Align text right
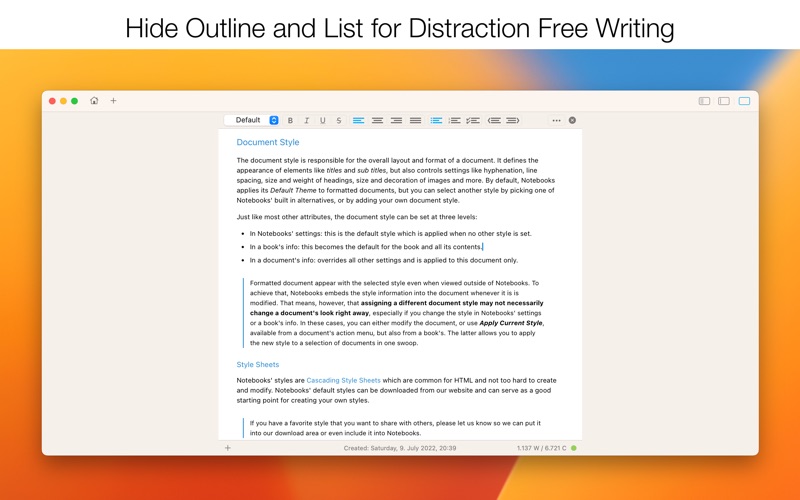This screenshot has width=800, height=500. tap(396, 120)
